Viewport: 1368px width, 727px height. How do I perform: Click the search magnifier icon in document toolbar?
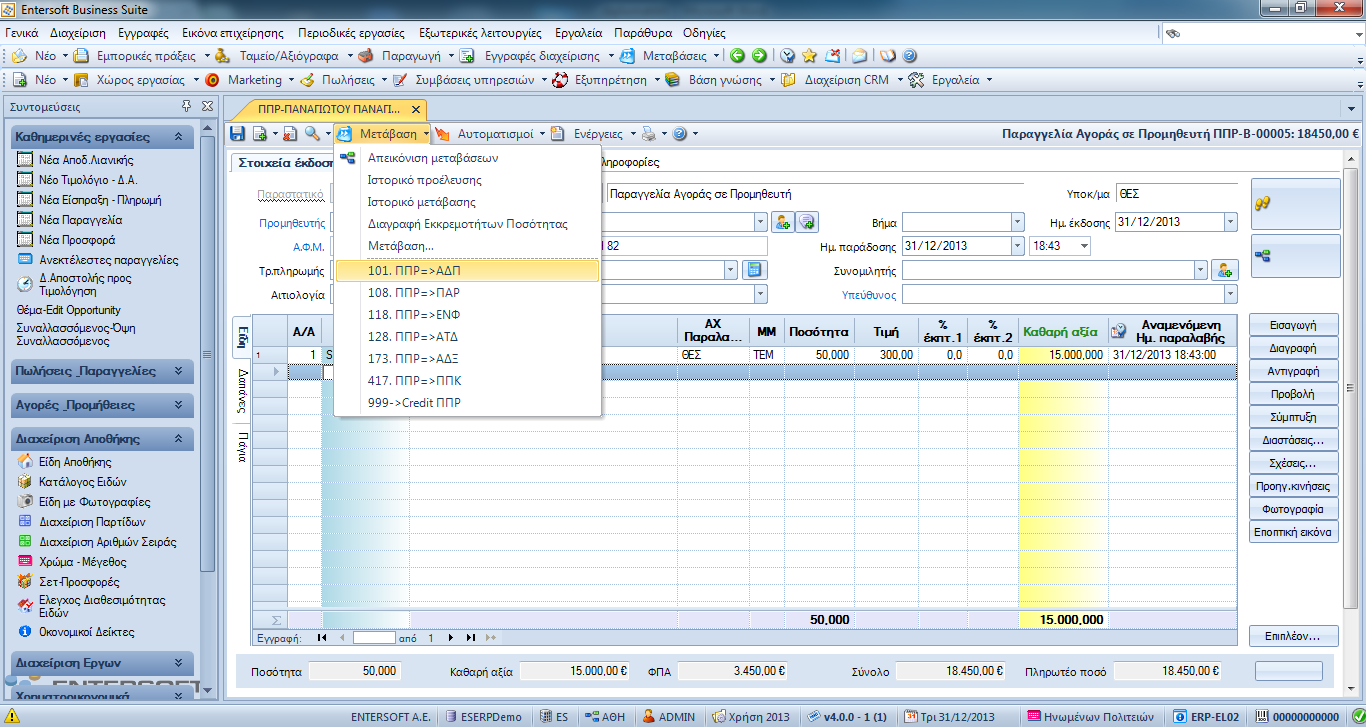pos(312,133)
